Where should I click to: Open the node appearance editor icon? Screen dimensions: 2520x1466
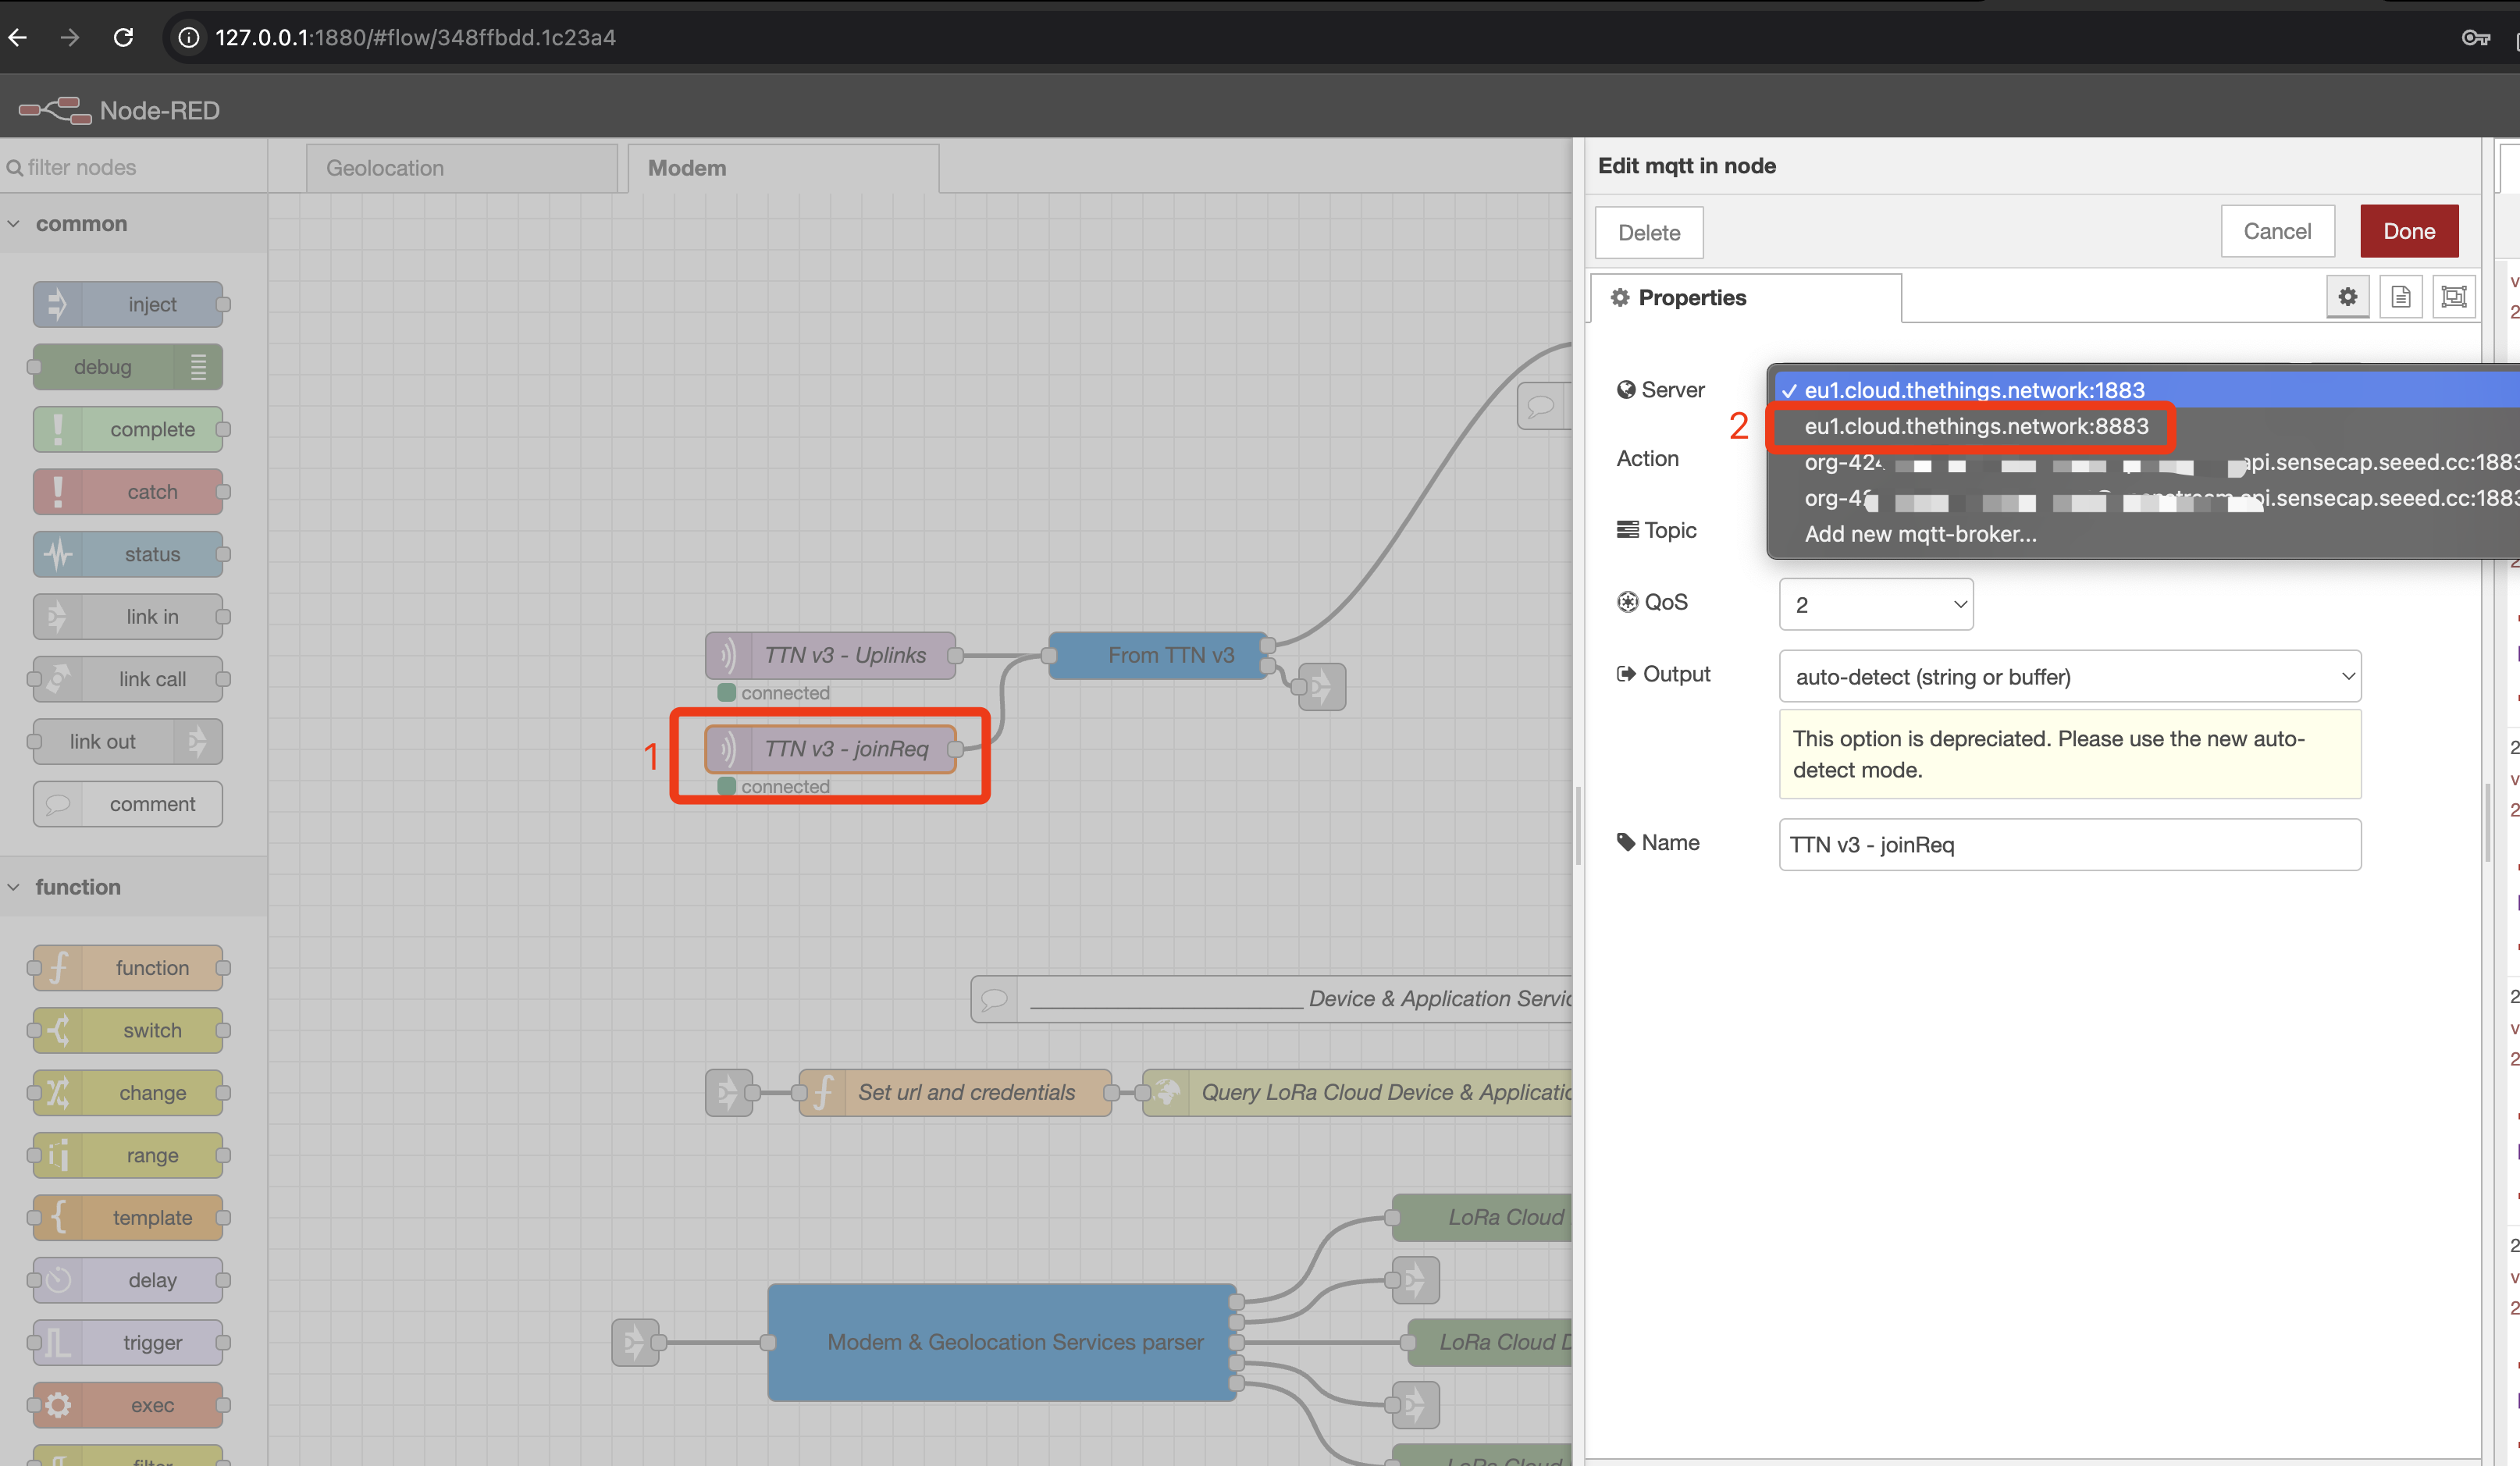point(2454,296)
